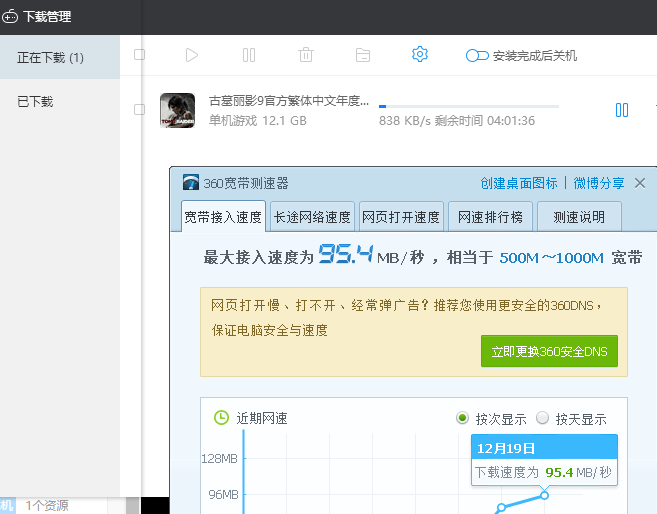This screenshot has width=657, height=514.
Task: Click 创建桌面图标 link
Action: [x=519, y=183]
